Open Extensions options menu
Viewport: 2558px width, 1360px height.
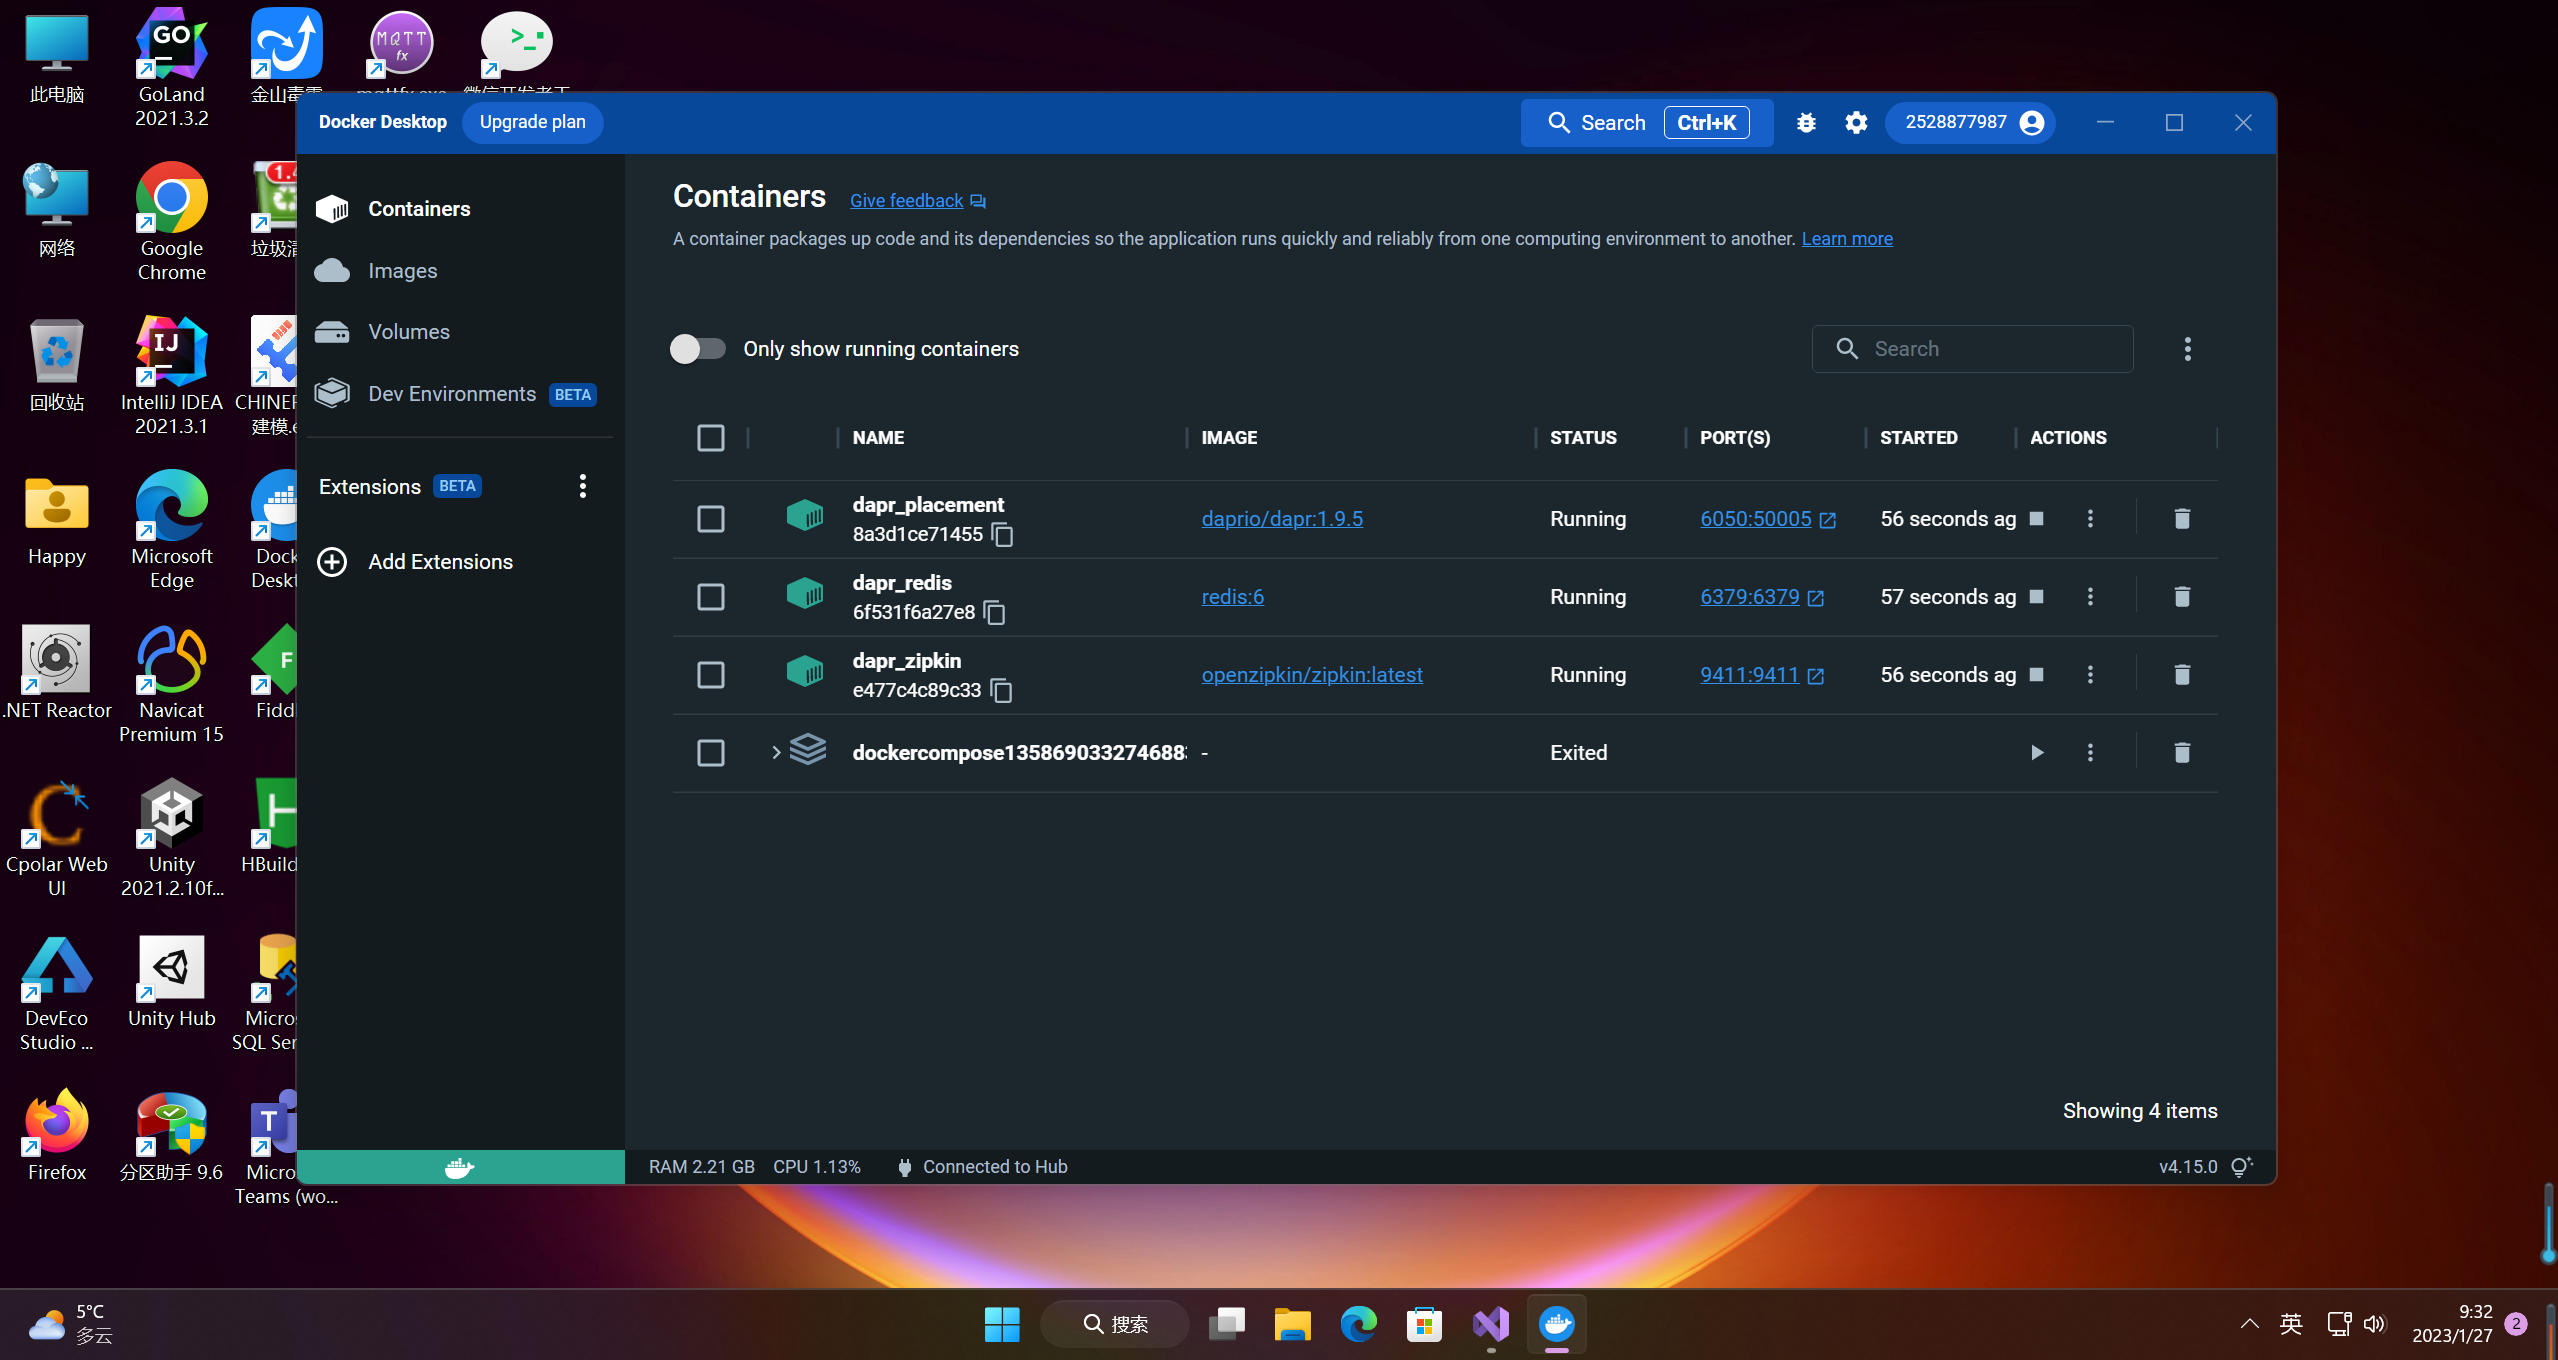583,486
